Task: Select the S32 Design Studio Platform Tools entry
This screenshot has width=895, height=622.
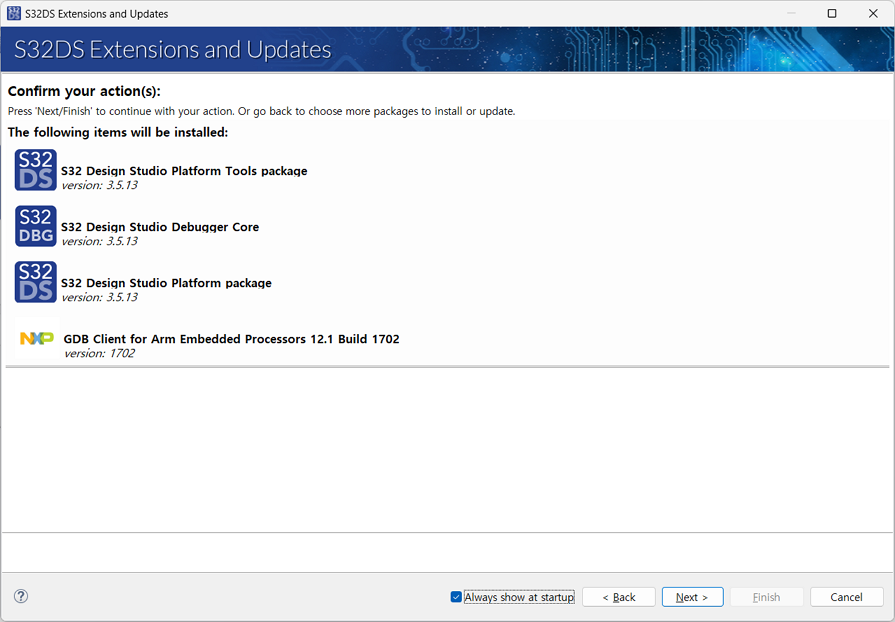Action: [184, 171]
